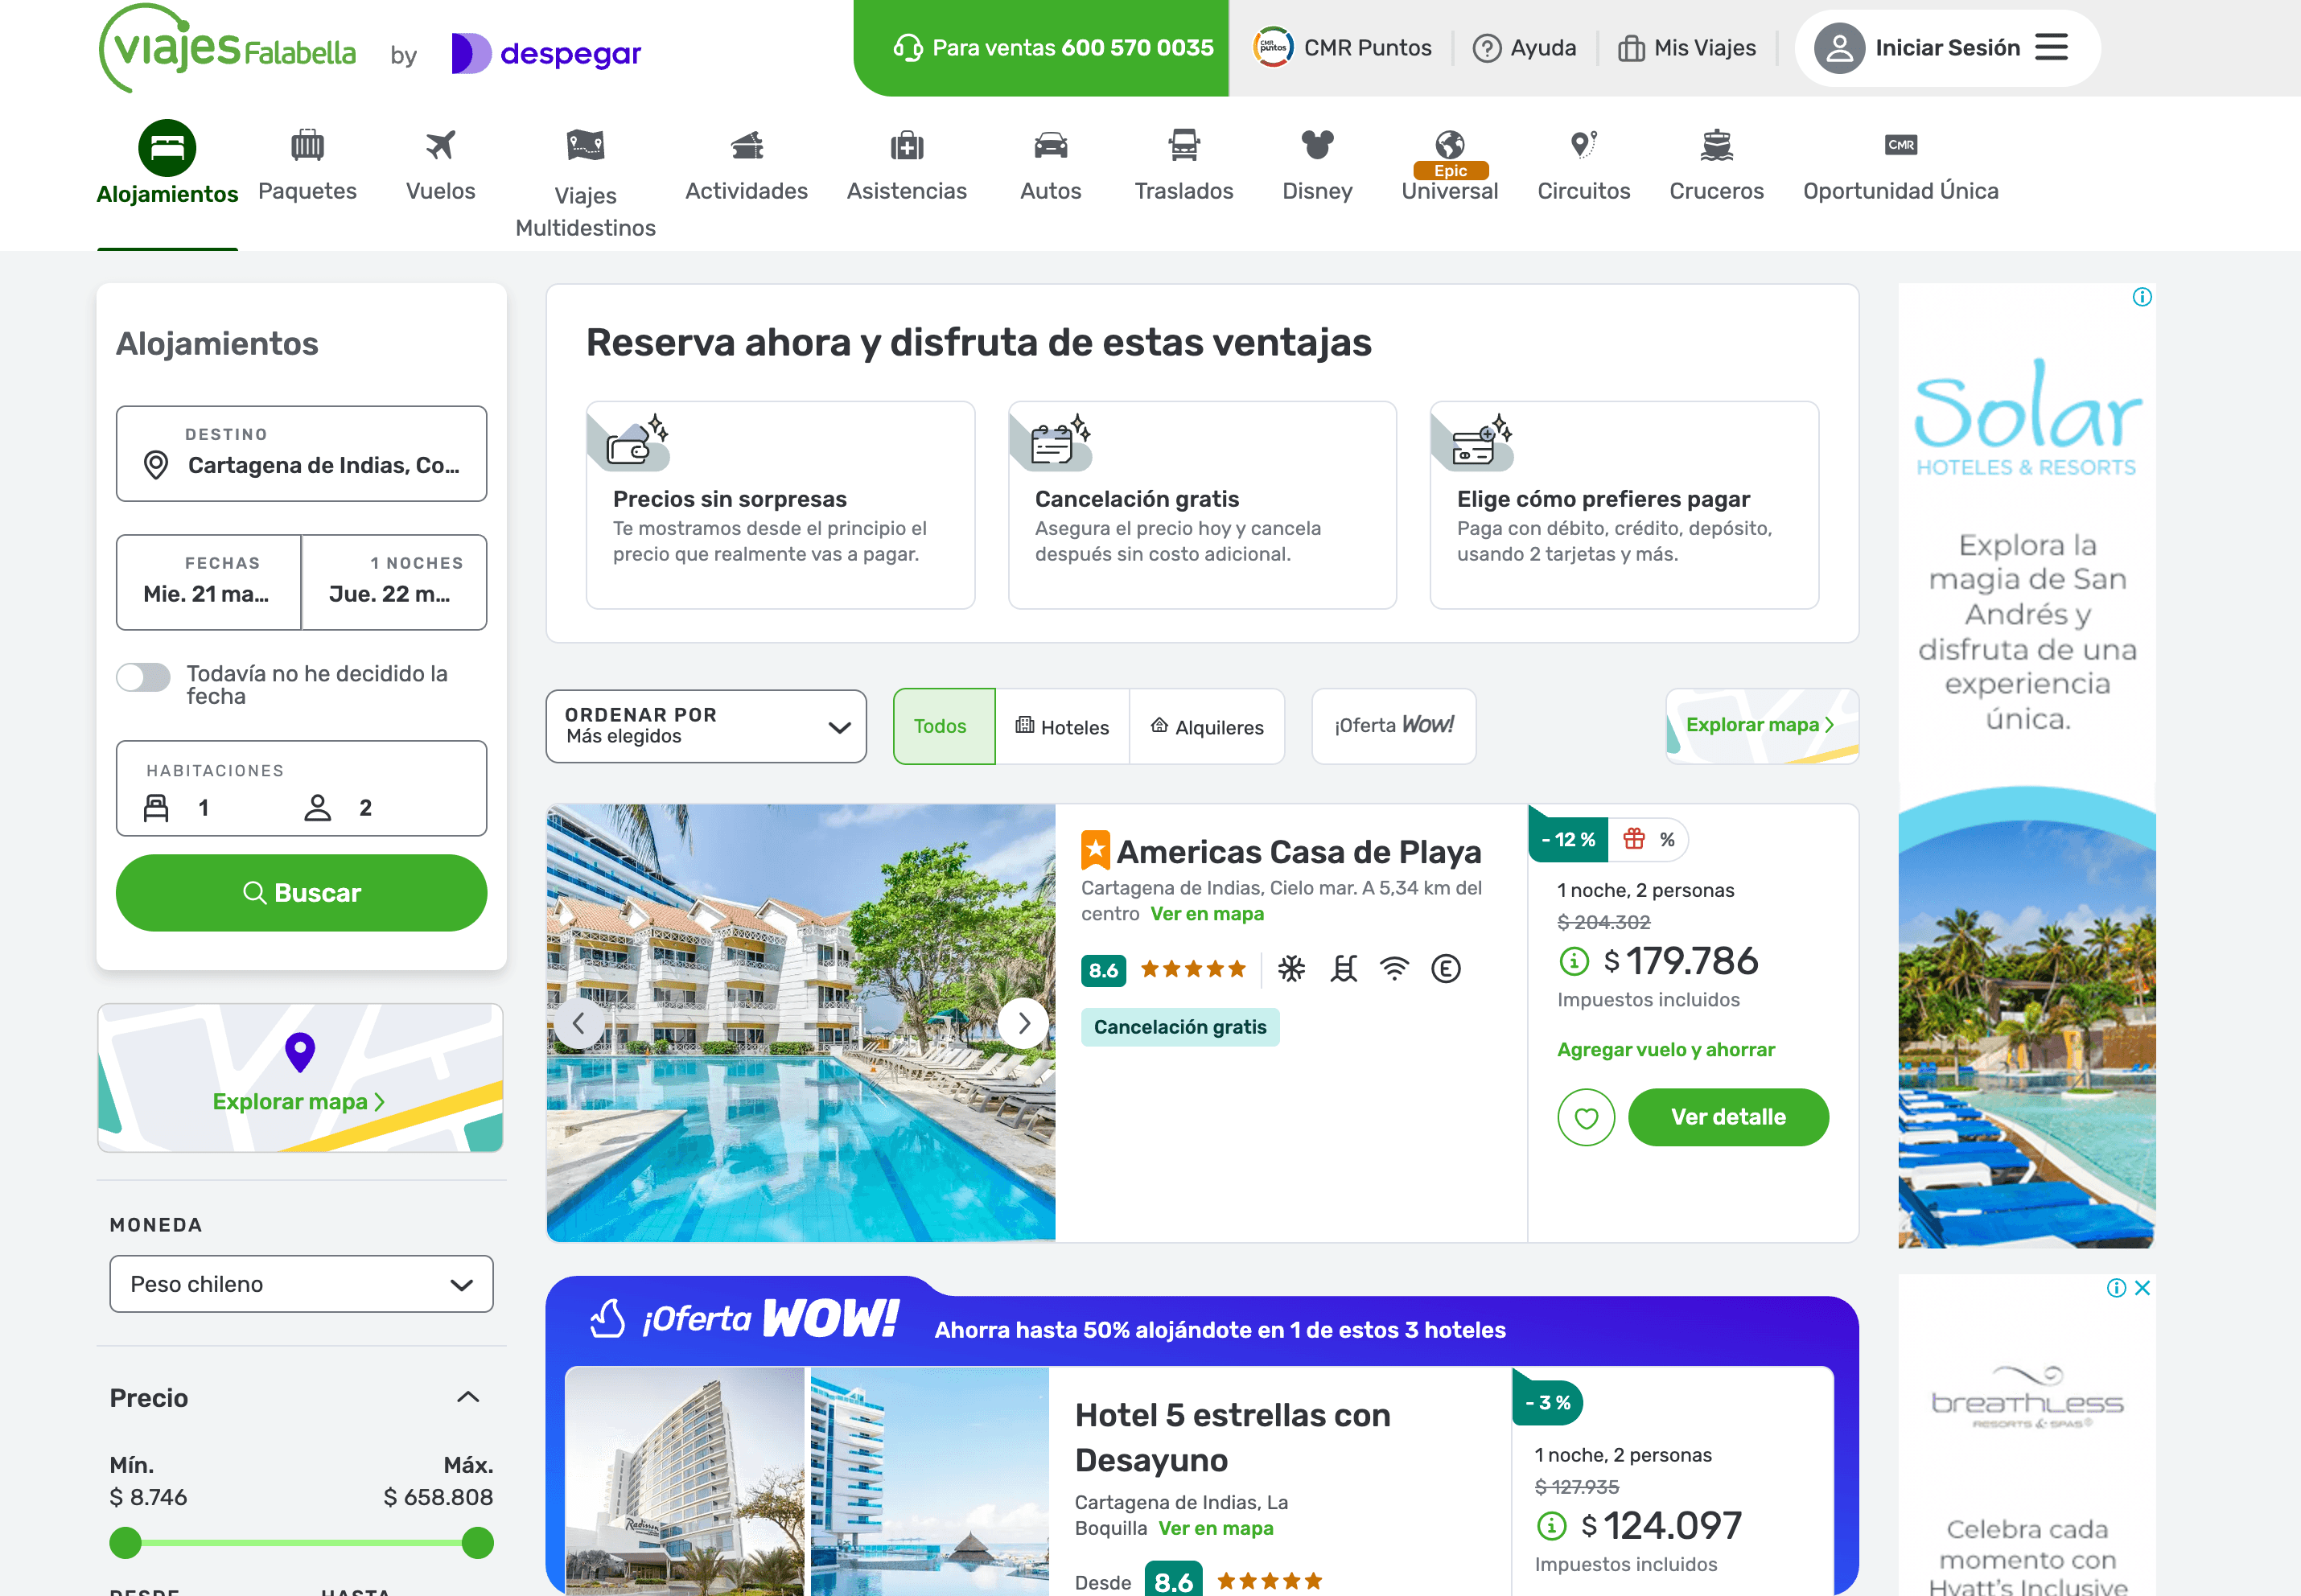
Task: Open the 'Ordenar por' sort dropdown
Action: (x=705, y=726)
